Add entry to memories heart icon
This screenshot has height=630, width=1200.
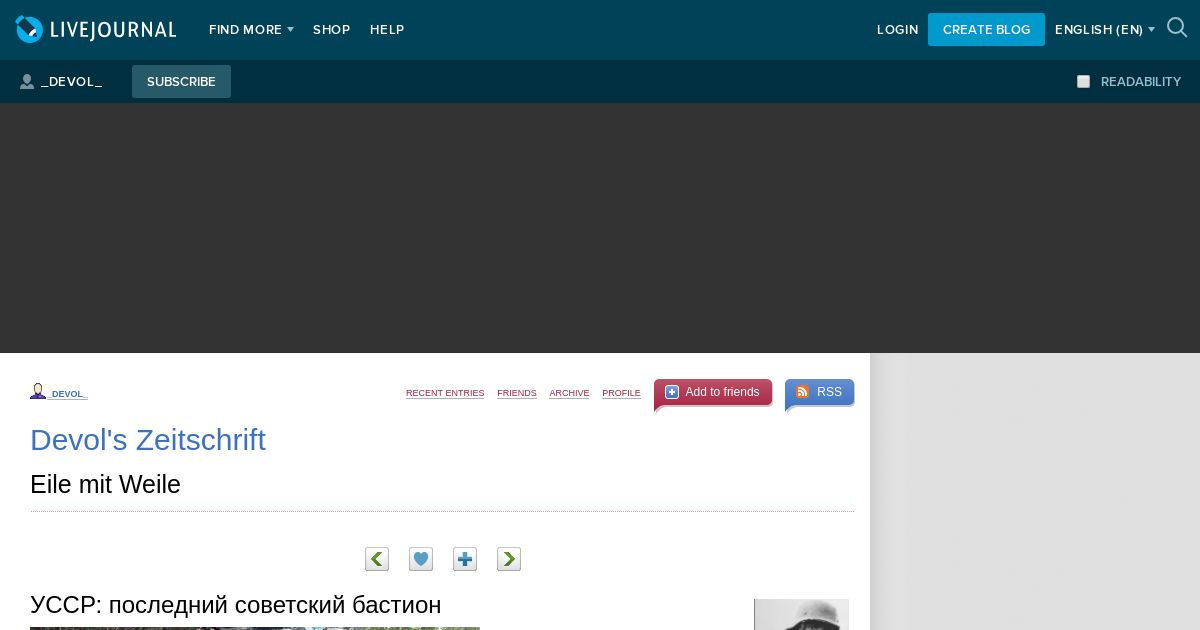tap(421, 559)
